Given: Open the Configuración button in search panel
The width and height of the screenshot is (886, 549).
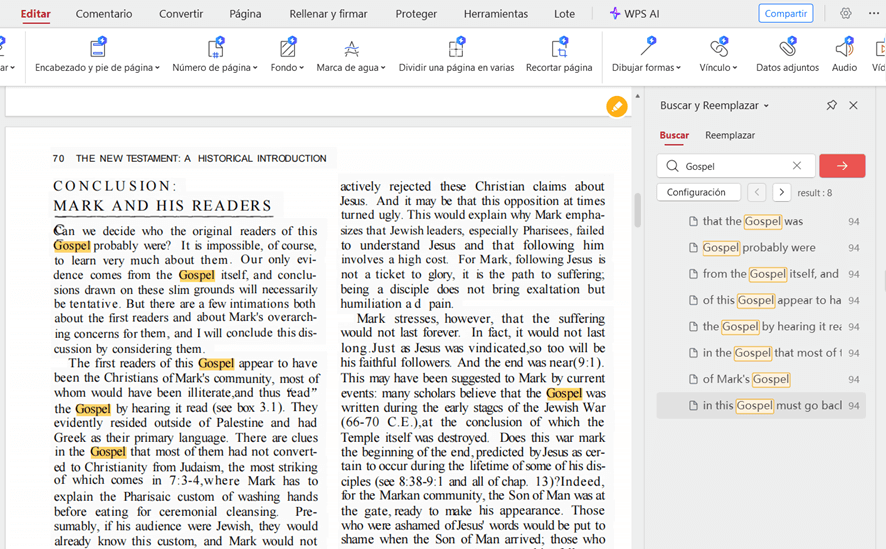Looking at the screenshot, I should (697, 192).
